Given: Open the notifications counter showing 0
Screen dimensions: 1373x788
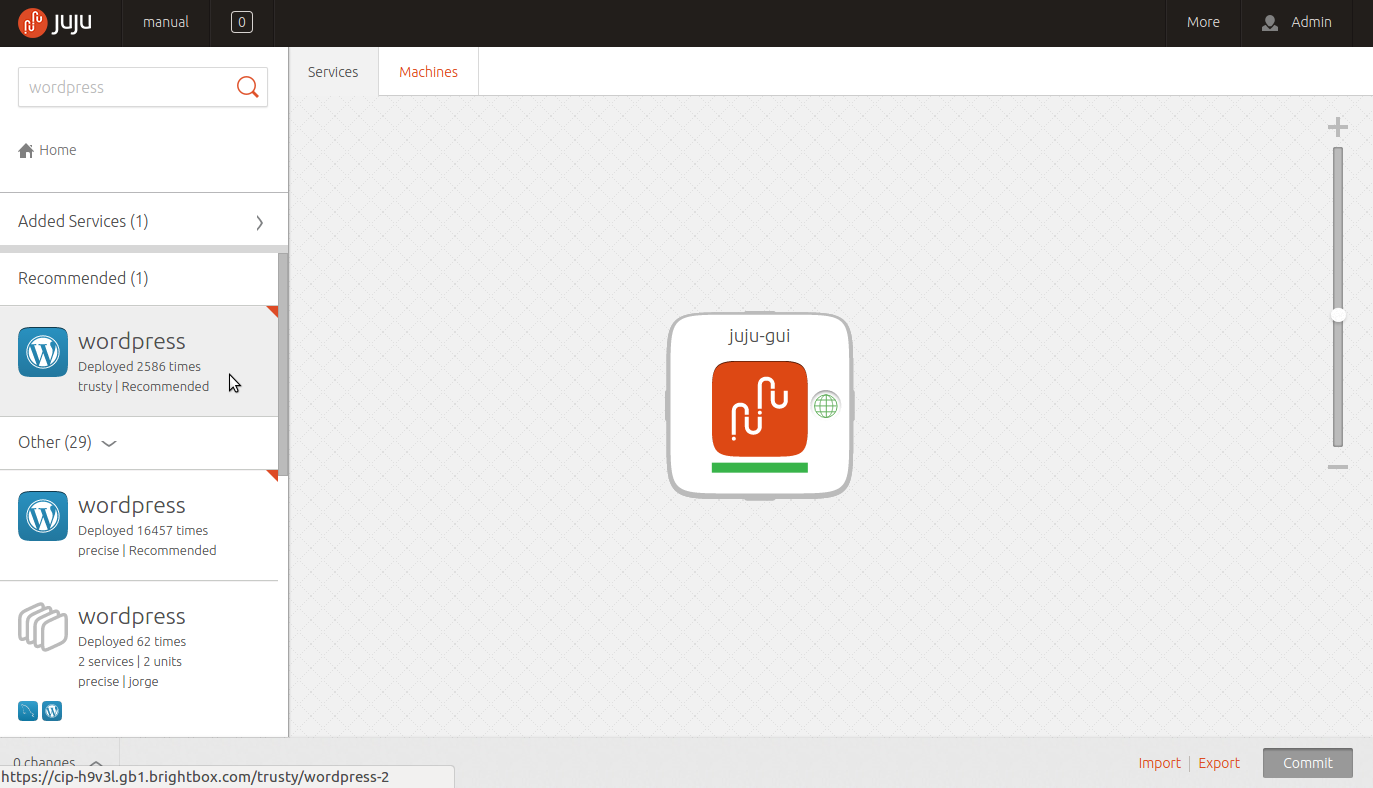Looking at the screenshot, I should point(241,22).
